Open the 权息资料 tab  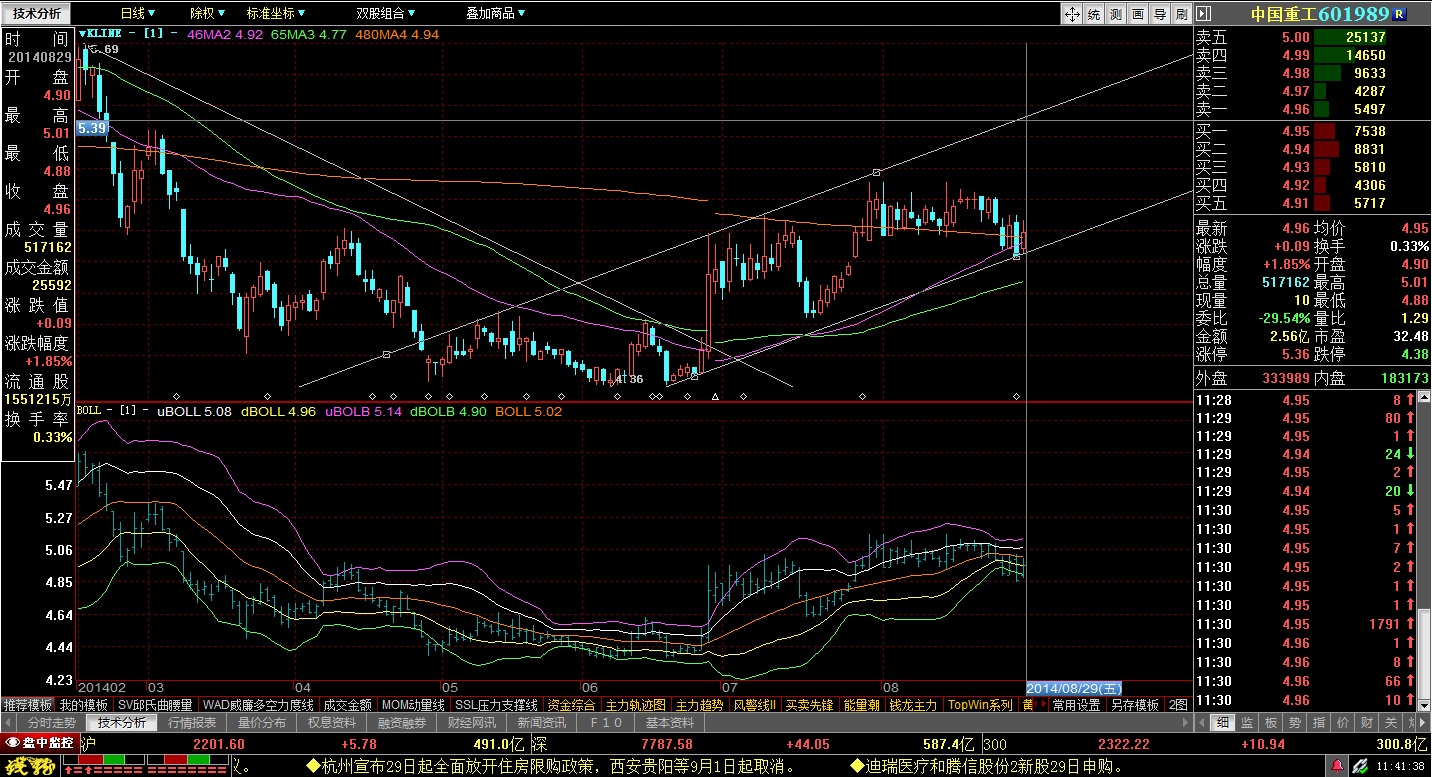pyautogui.click(x=332, y=722)
